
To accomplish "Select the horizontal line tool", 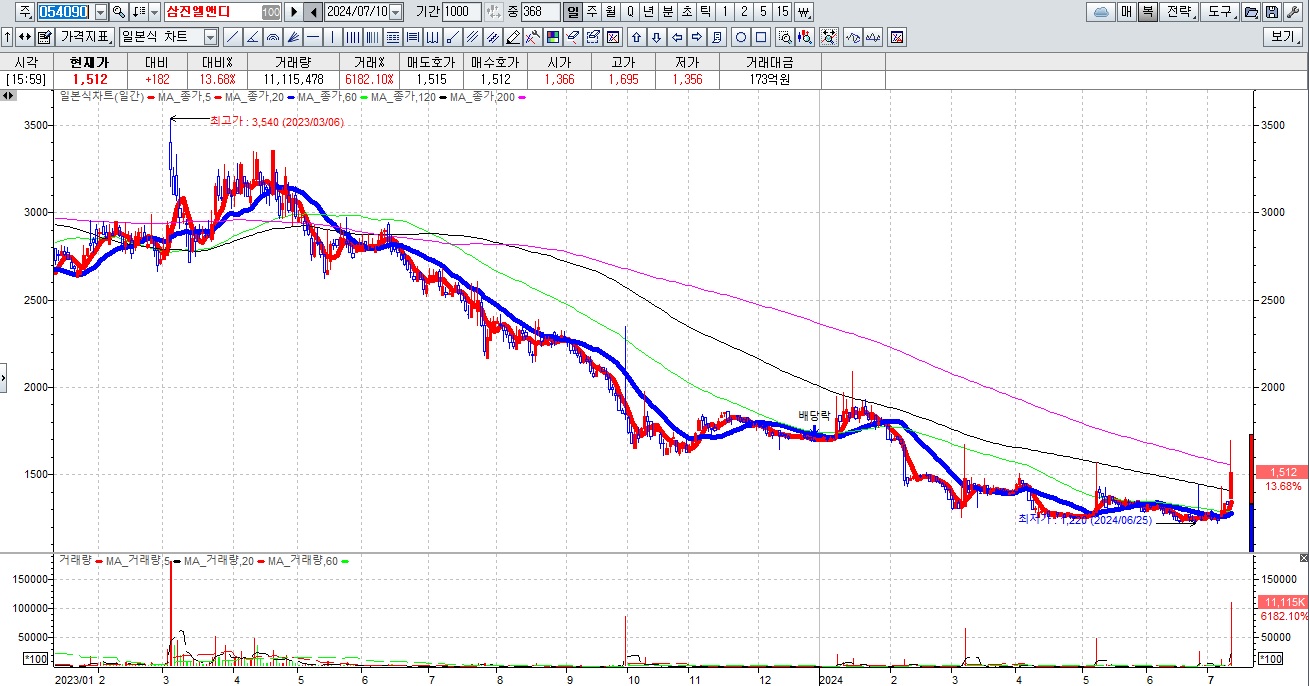I will click(313, 37).
